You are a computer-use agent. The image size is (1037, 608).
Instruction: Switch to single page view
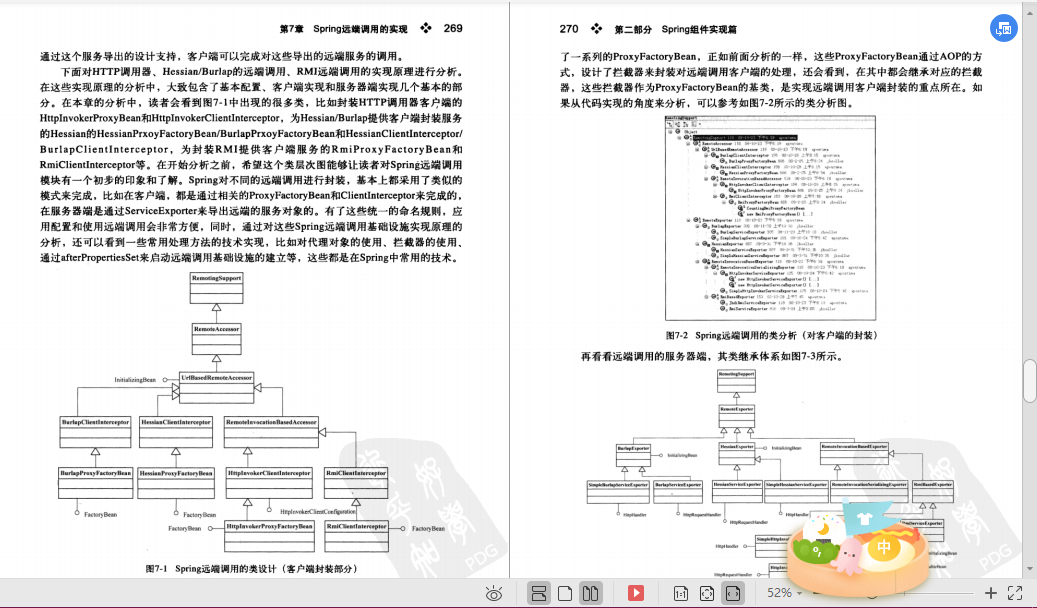[565, 593]
